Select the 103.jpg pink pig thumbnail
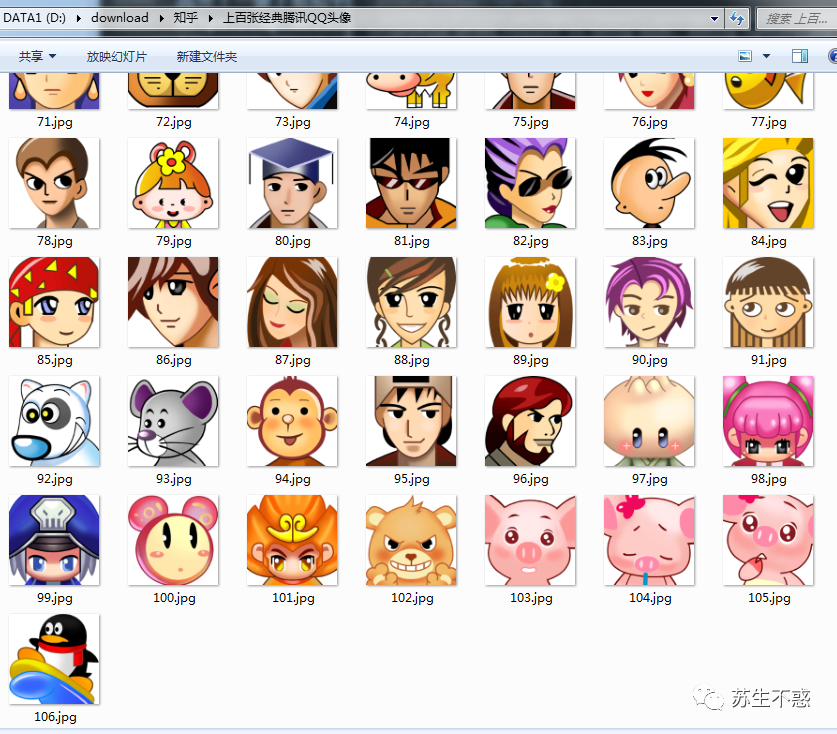Screen dimensions: 837x734 coord(531,540)
